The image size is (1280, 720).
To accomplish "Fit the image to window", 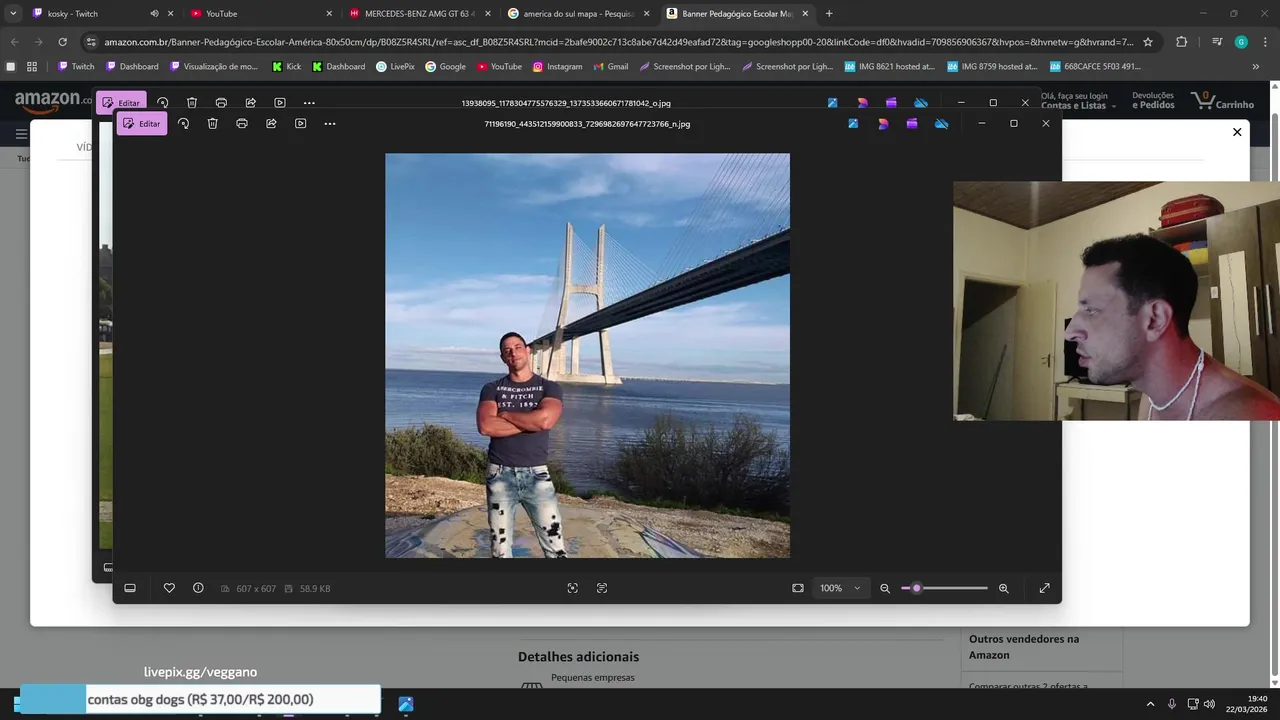I will click(798, 588).
